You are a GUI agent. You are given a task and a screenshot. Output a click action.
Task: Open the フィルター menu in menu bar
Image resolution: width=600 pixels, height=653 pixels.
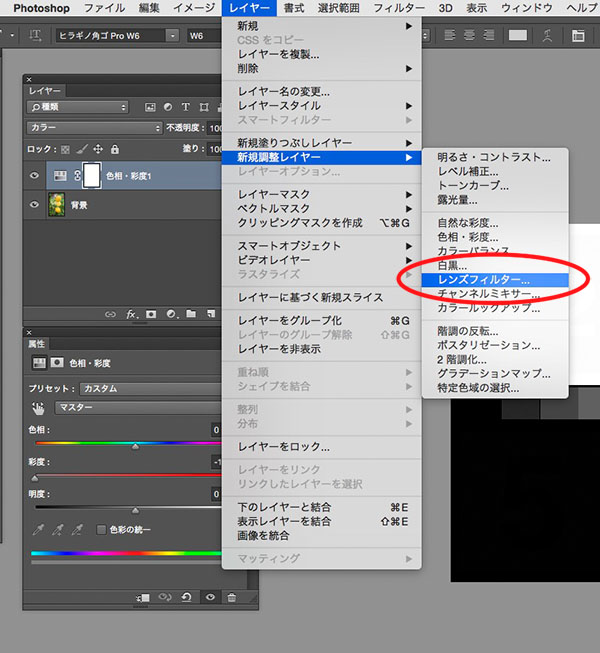[x=399, y=8]
